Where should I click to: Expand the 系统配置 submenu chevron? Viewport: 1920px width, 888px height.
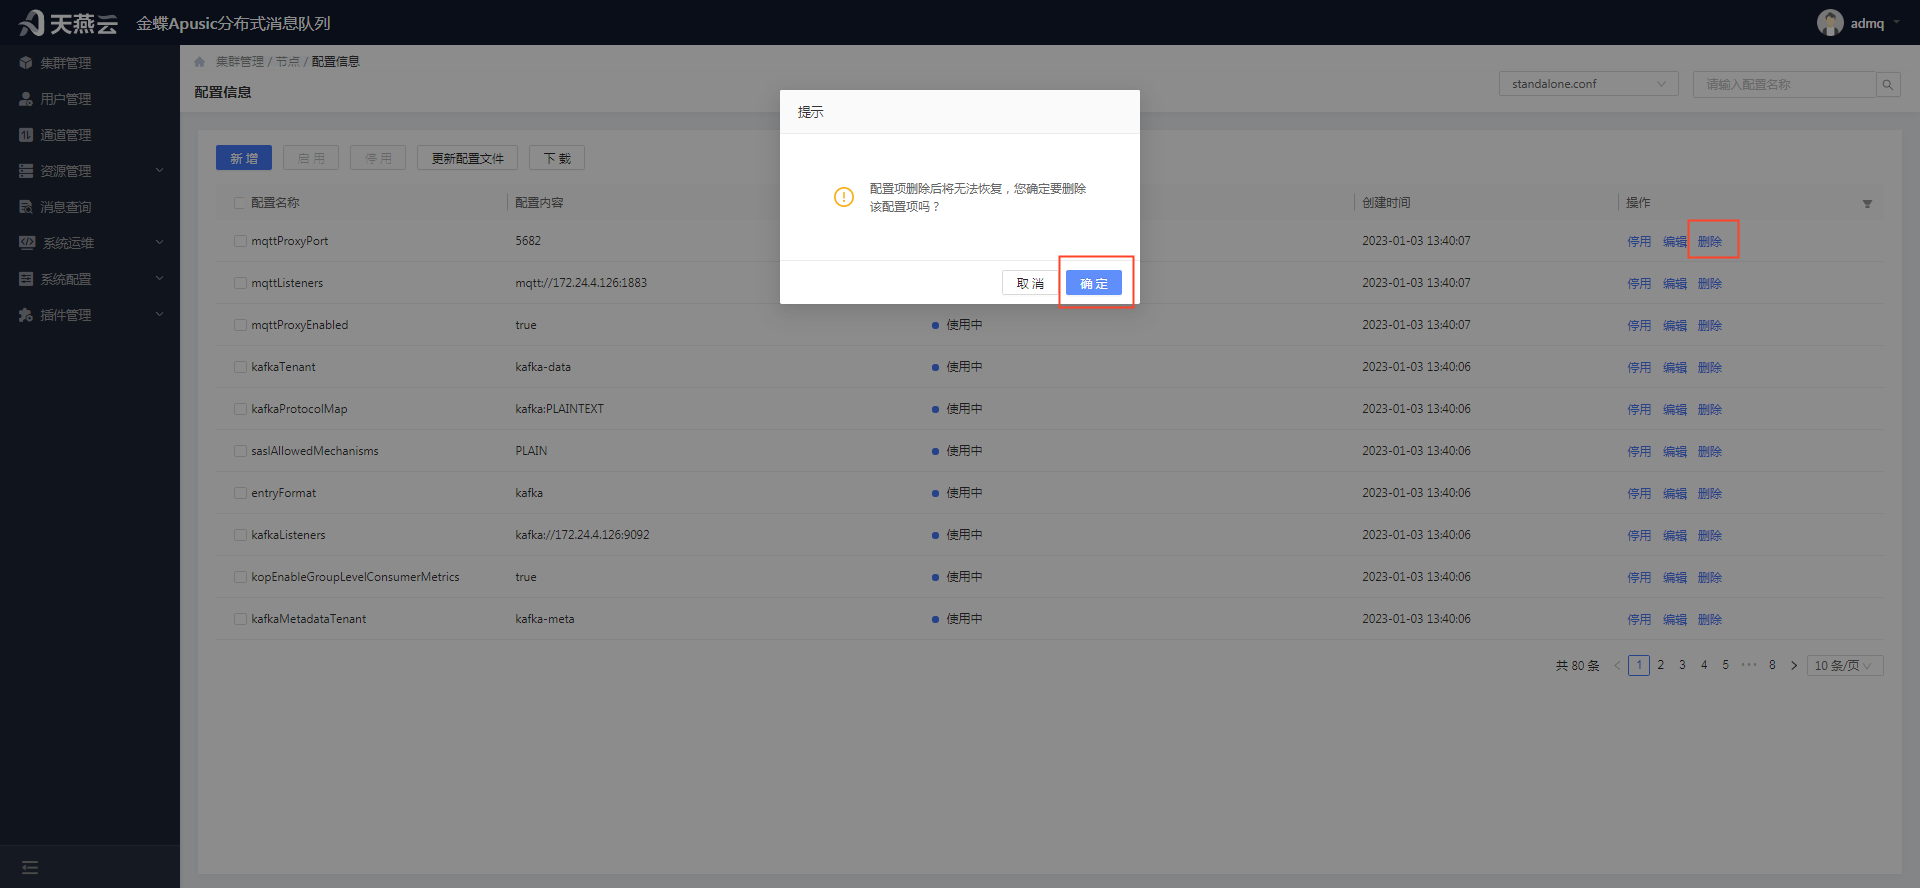coord(159,279)
